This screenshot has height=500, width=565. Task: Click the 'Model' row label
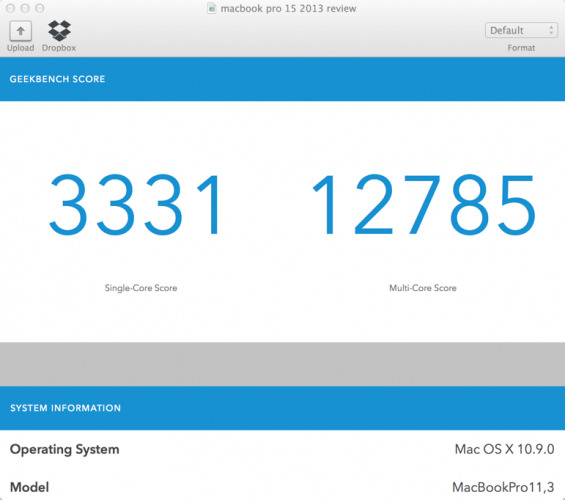(x=30, y=487)
